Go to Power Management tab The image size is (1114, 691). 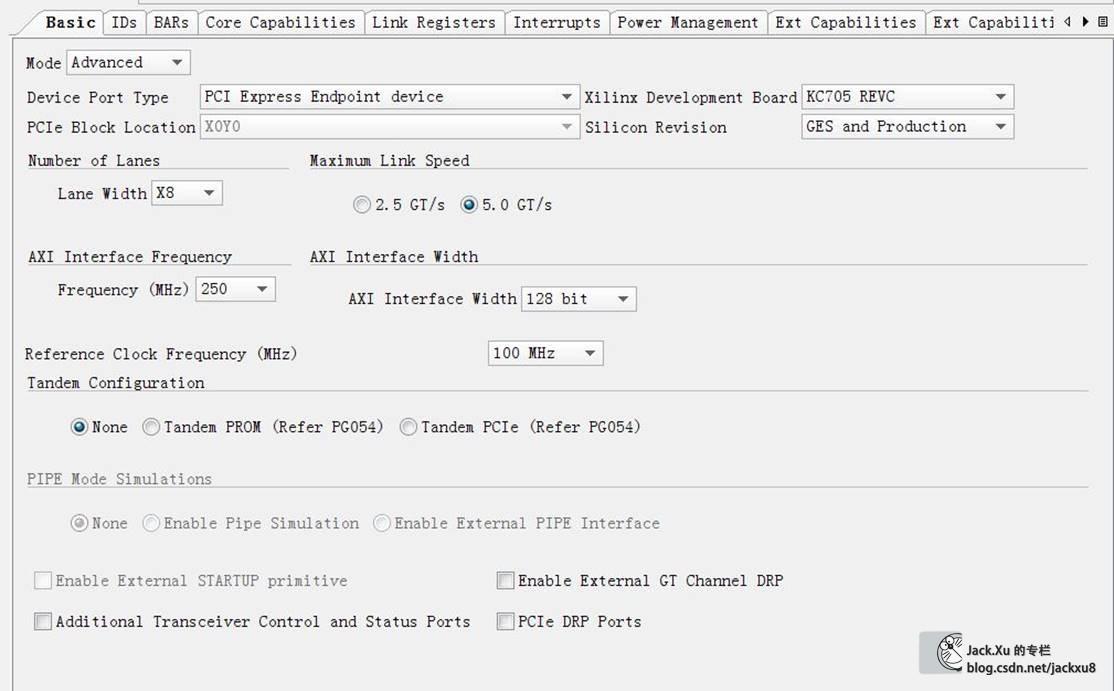pos(687,22)
